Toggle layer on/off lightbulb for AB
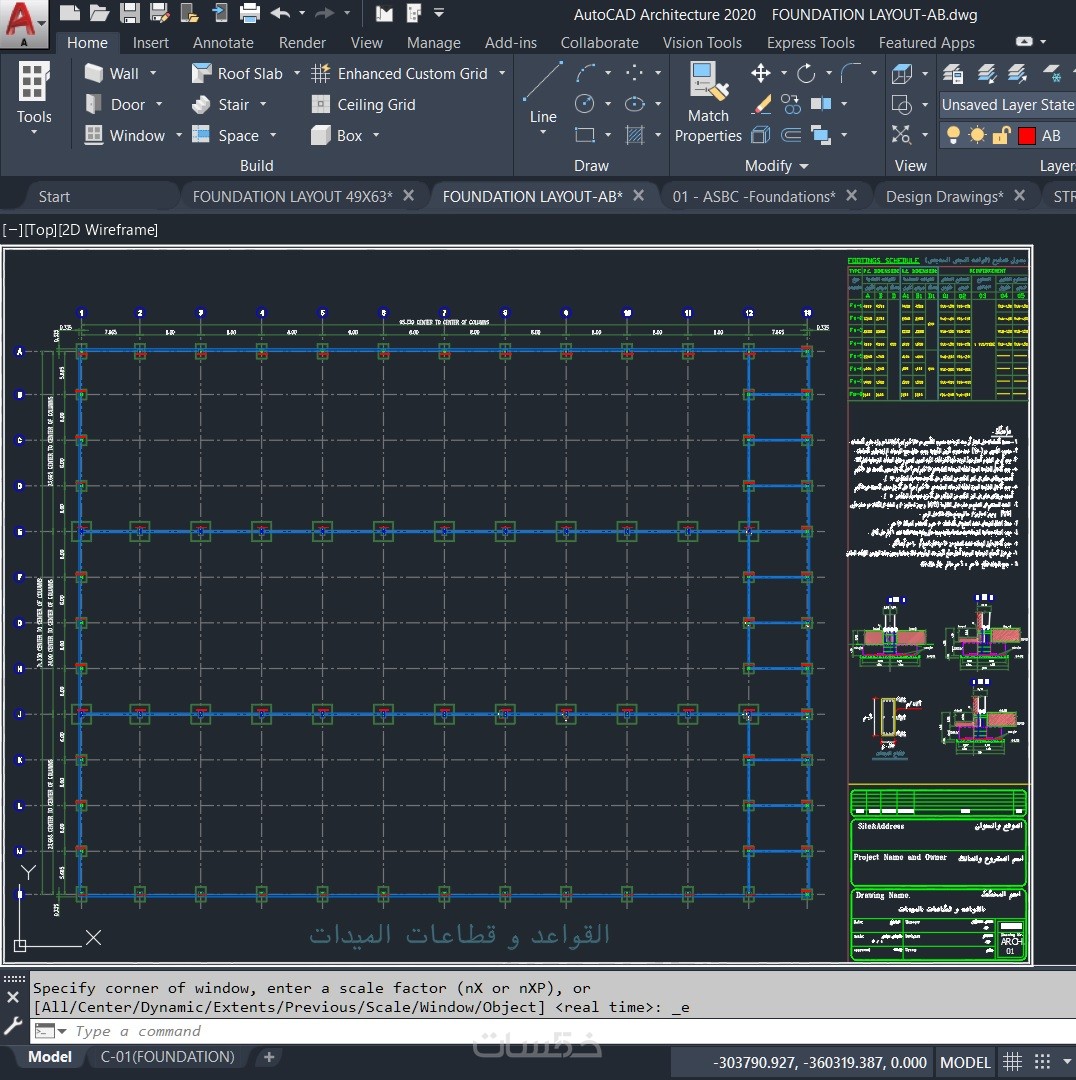Viewport: 1076px width, 1080px height. [x=953, y=135]
